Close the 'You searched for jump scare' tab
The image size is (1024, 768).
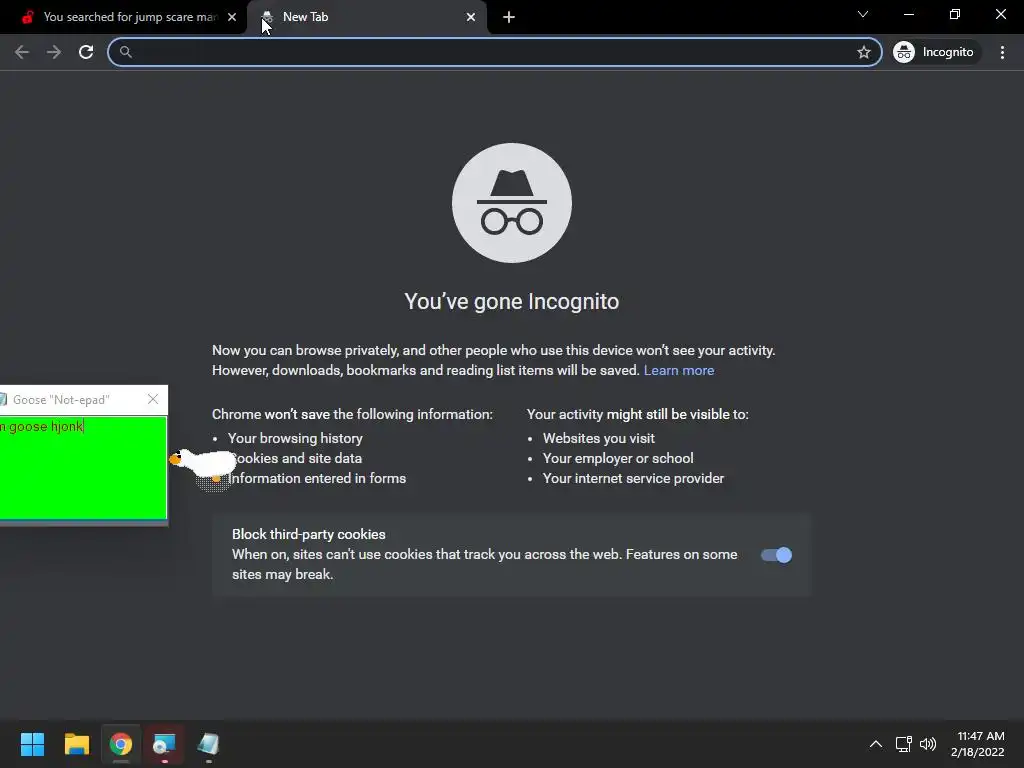point(232,17)
